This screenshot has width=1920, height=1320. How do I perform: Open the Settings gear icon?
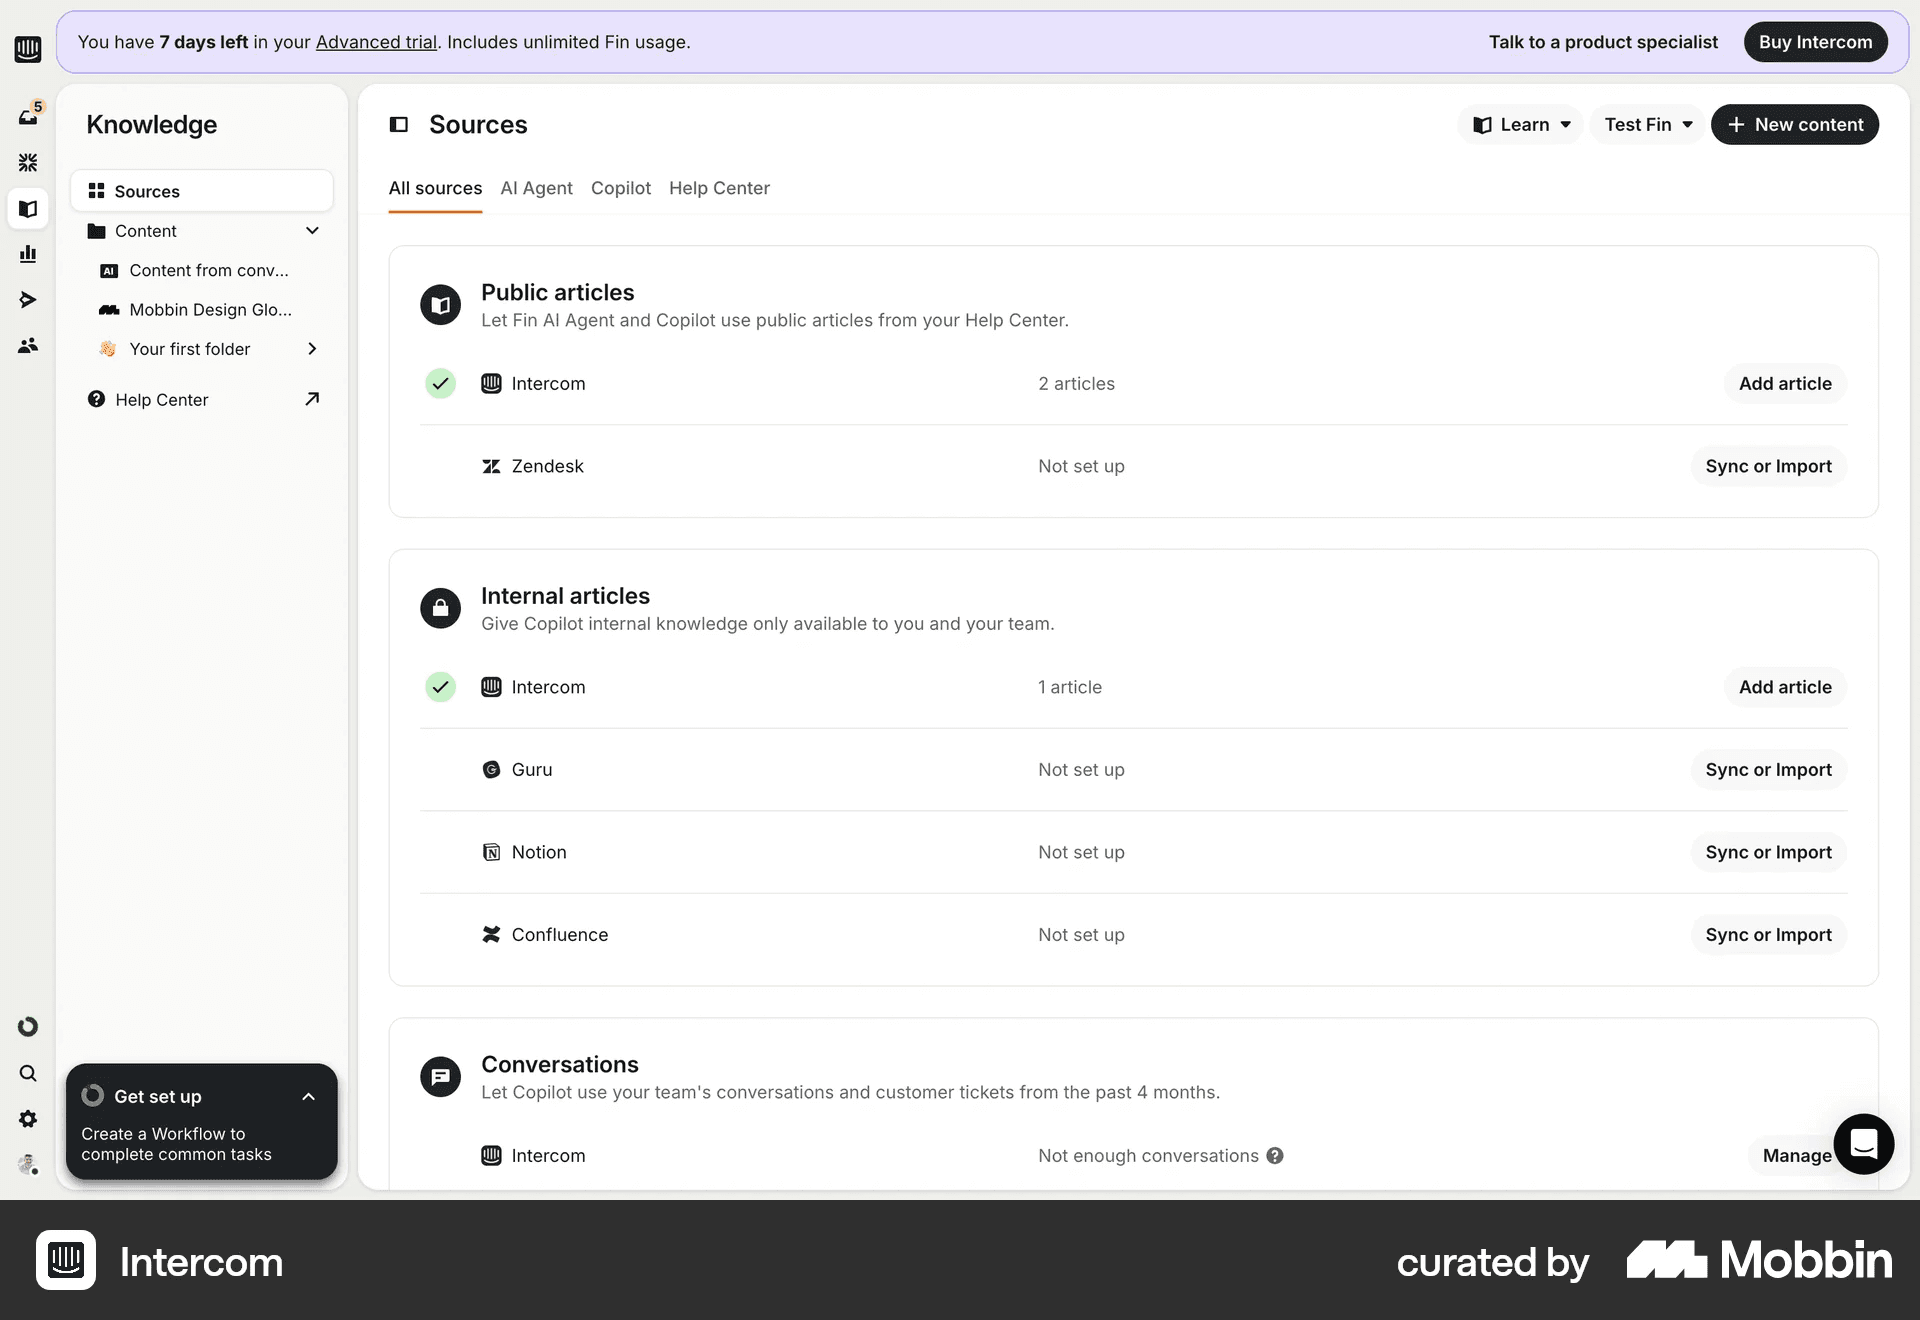(28, 1119)
